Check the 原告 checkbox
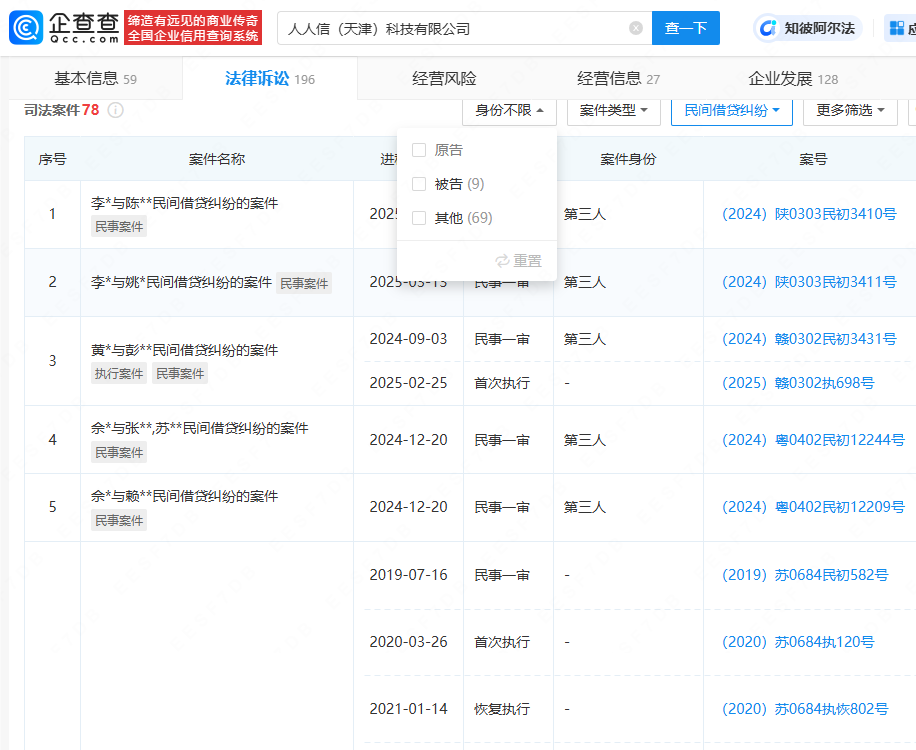 [x=419, y=150]
